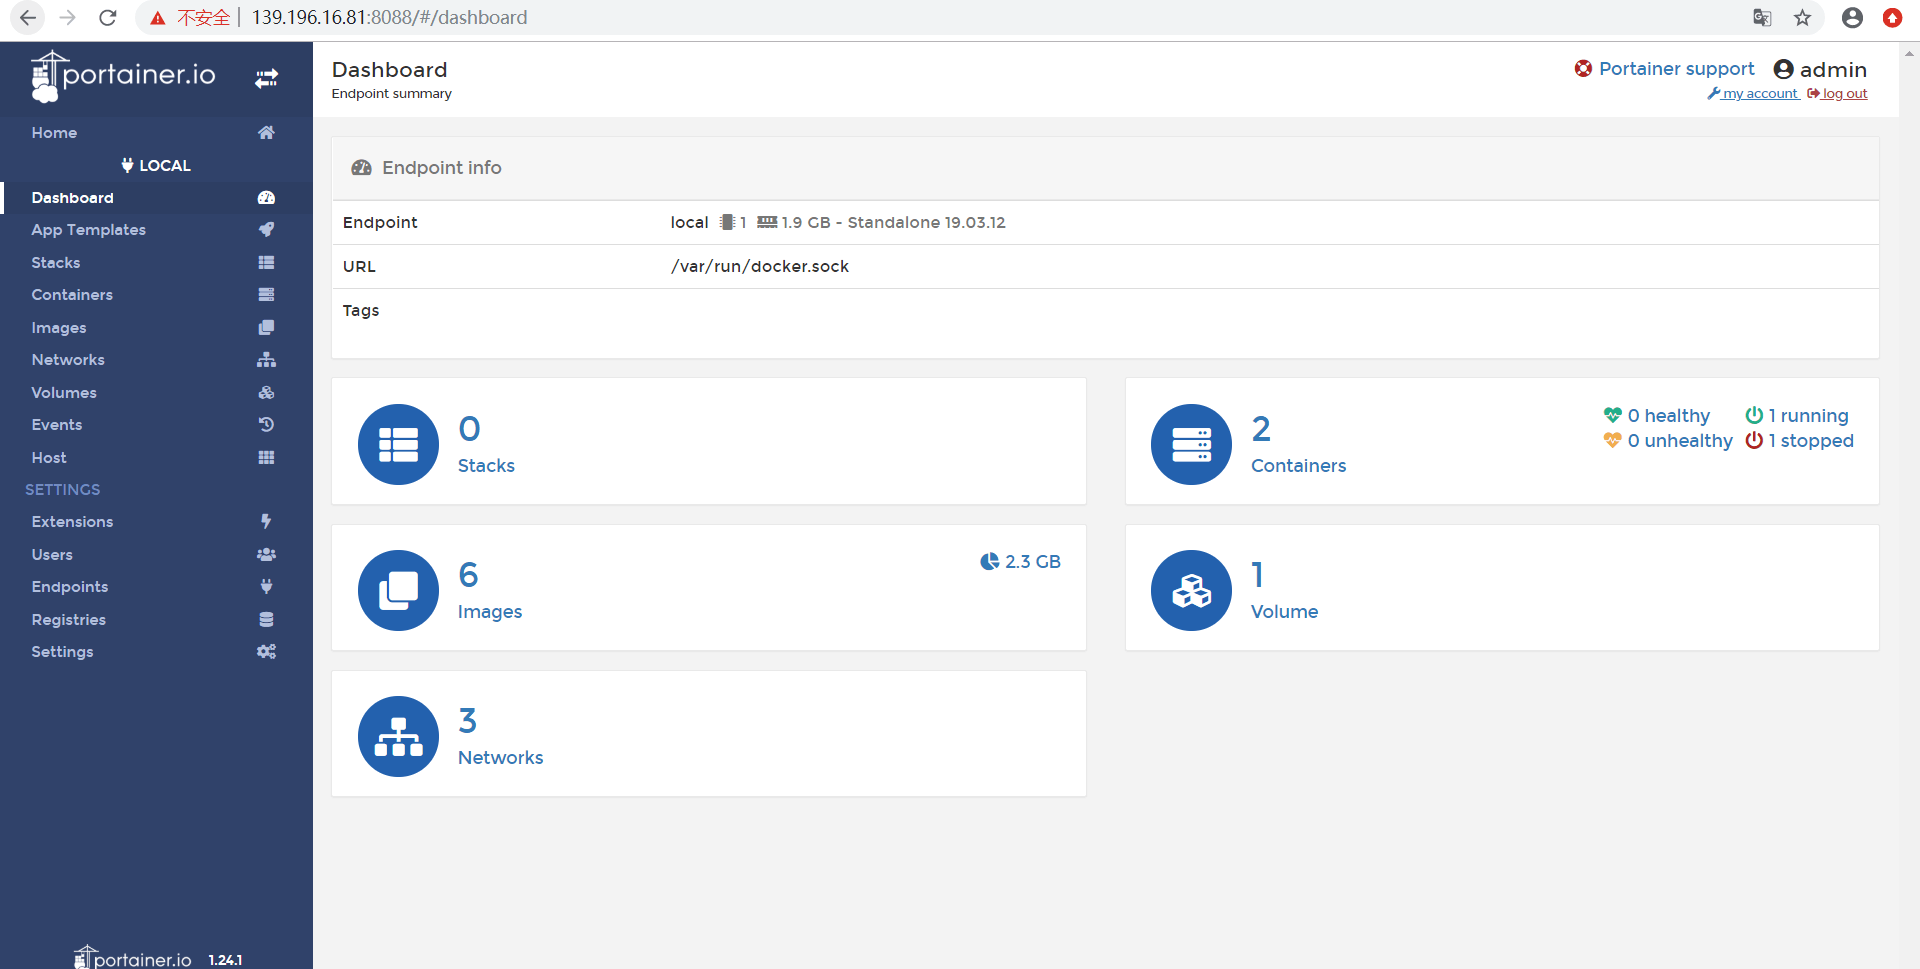Open Containers in the sidebar
This screenshot has height=969, width=1920.
click(72, 295)
